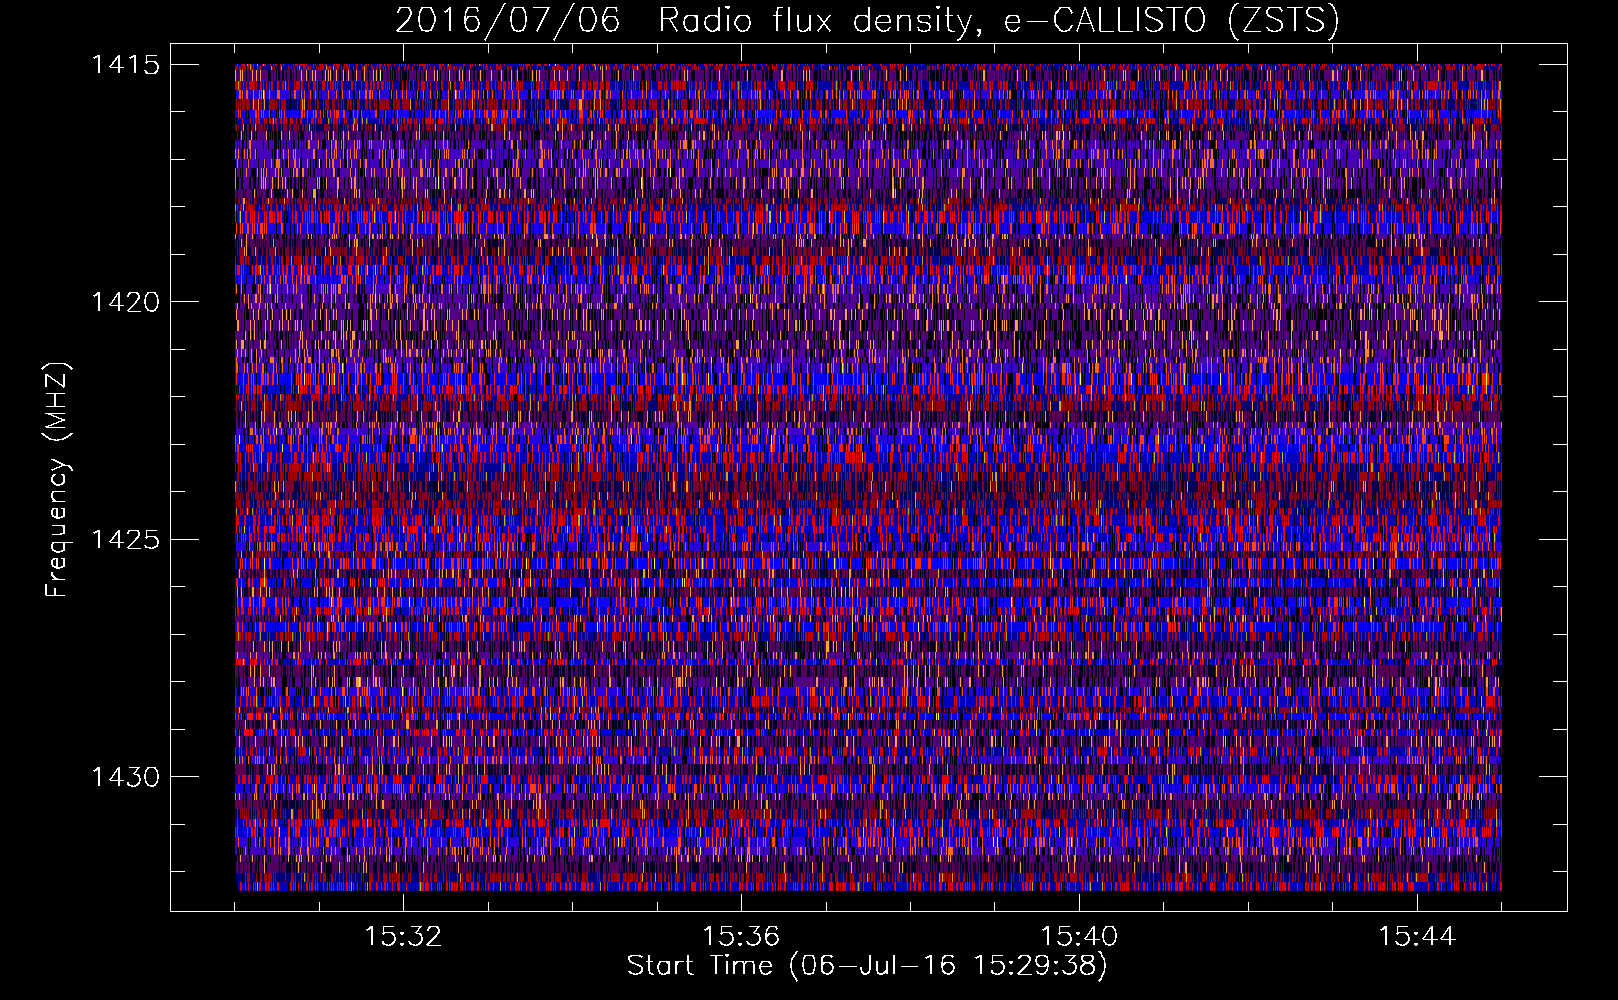Click the plot title e-CALLISTO (ZSTS)
Image resolution: width=1618 pixels, height=1000 pixels.
(x=1171, y=21)
